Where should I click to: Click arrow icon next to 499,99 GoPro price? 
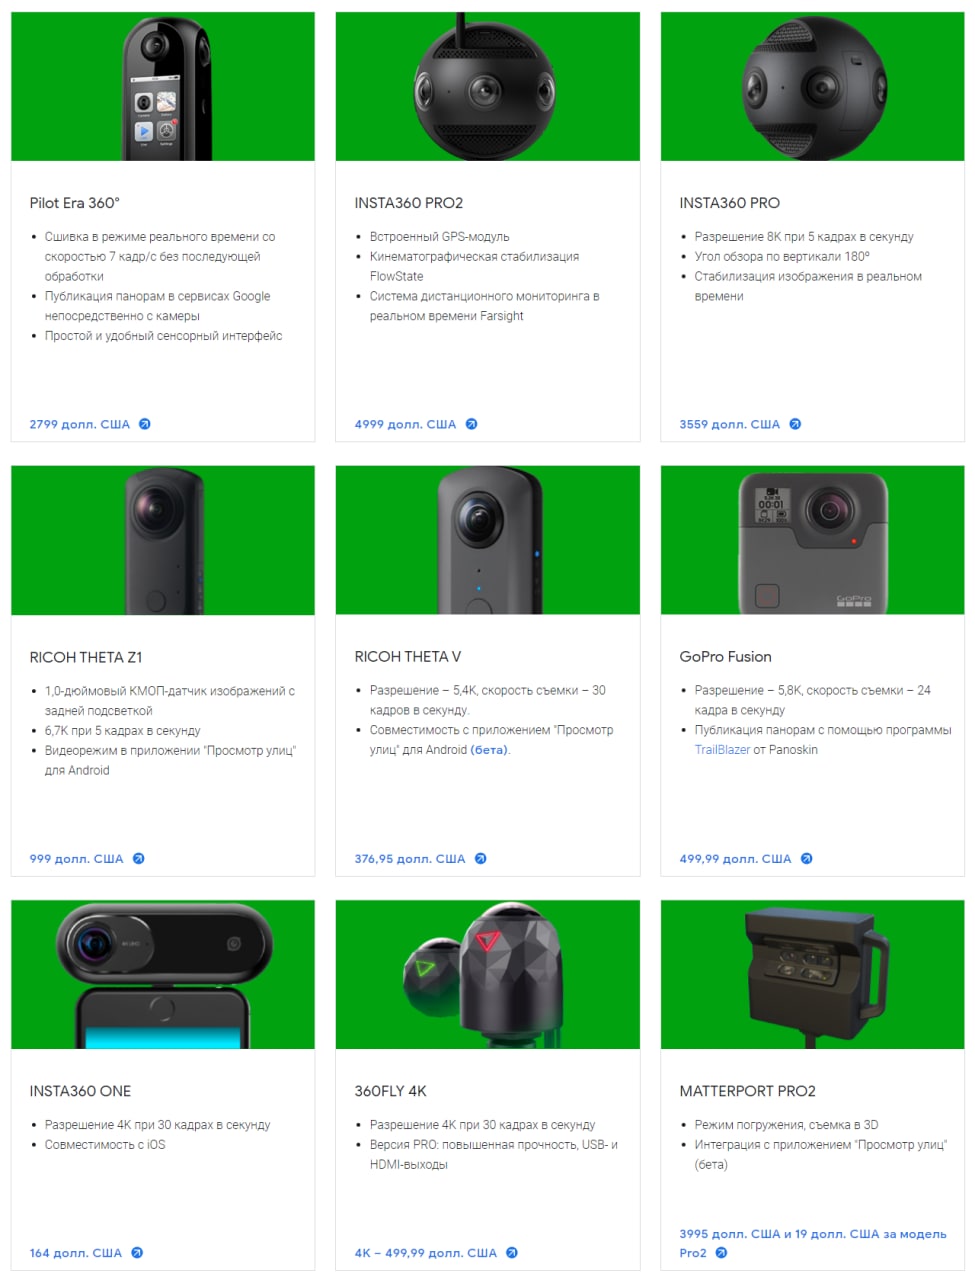(807, 858)
